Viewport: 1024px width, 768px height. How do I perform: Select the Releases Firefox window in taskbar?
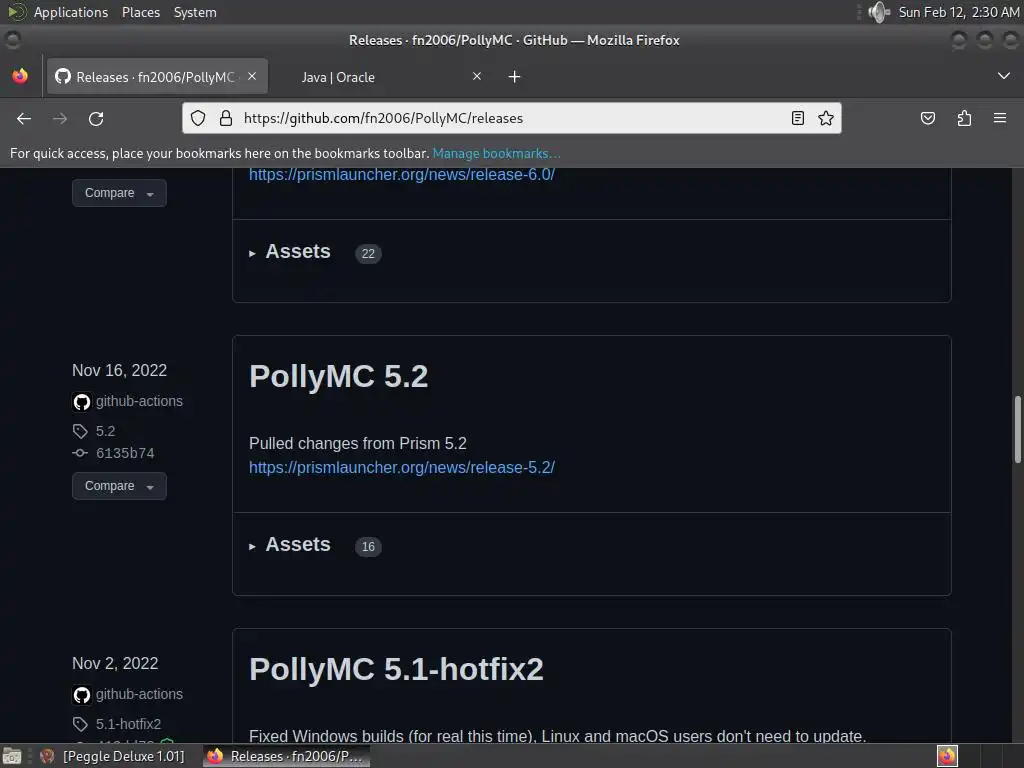click(x=285, y=756)
